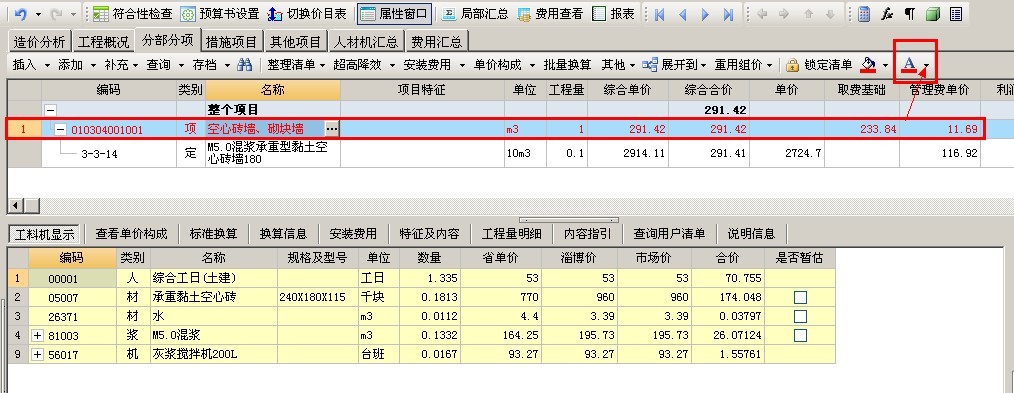The height and width of the screenshot is (393, 1014).
Task: Click 切换价目表 to switch price list
Action: [x=307, y=14]
